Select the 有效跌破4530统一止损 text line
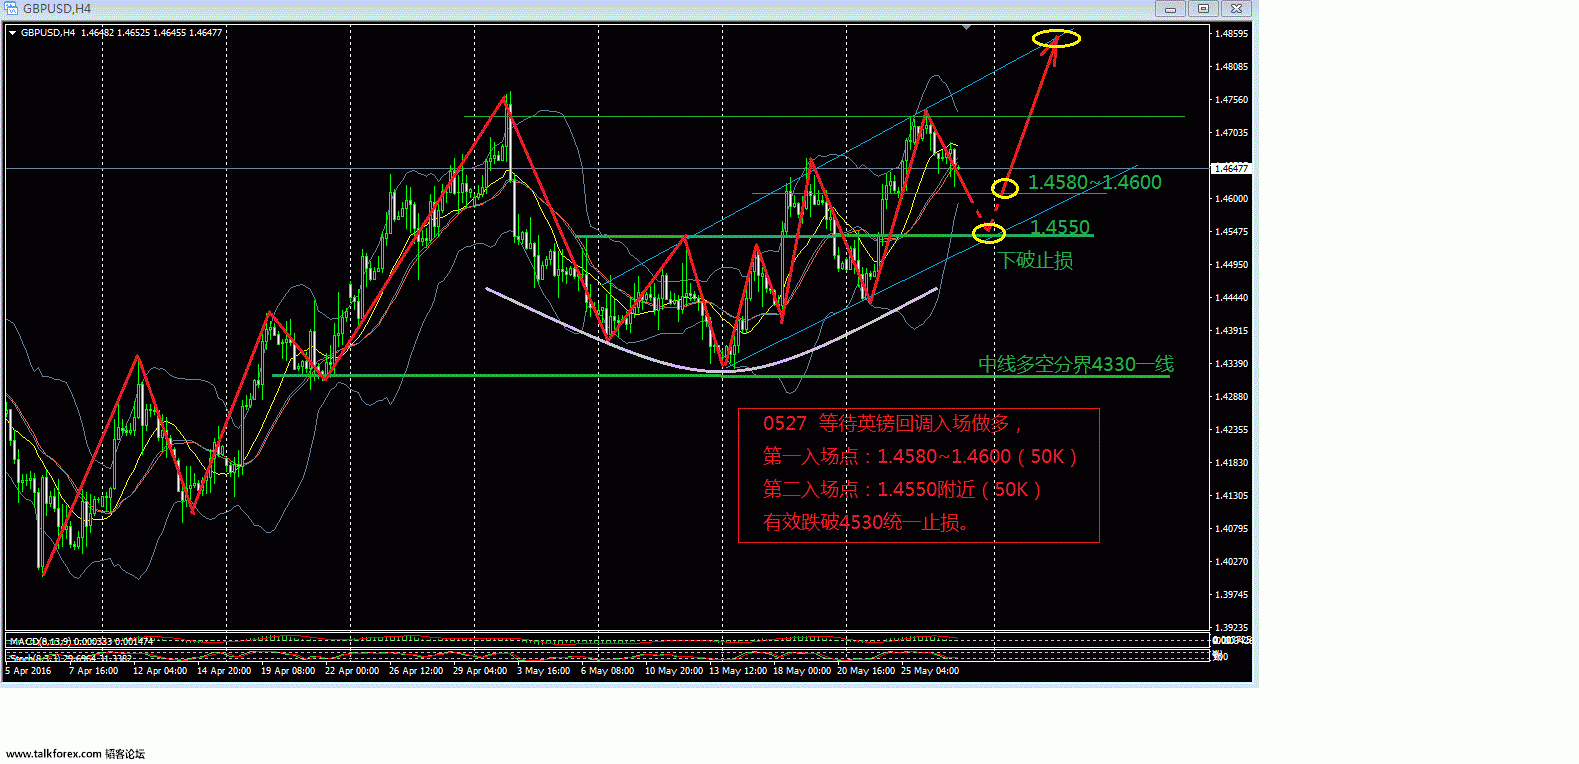Image resolution: width=1579 pixels, height=764 pixels. [866, 523]
